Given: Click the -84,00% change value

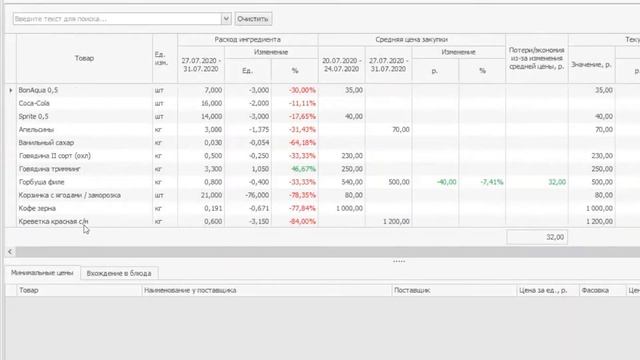Looking at the screenshot, I should coord(302,221).
